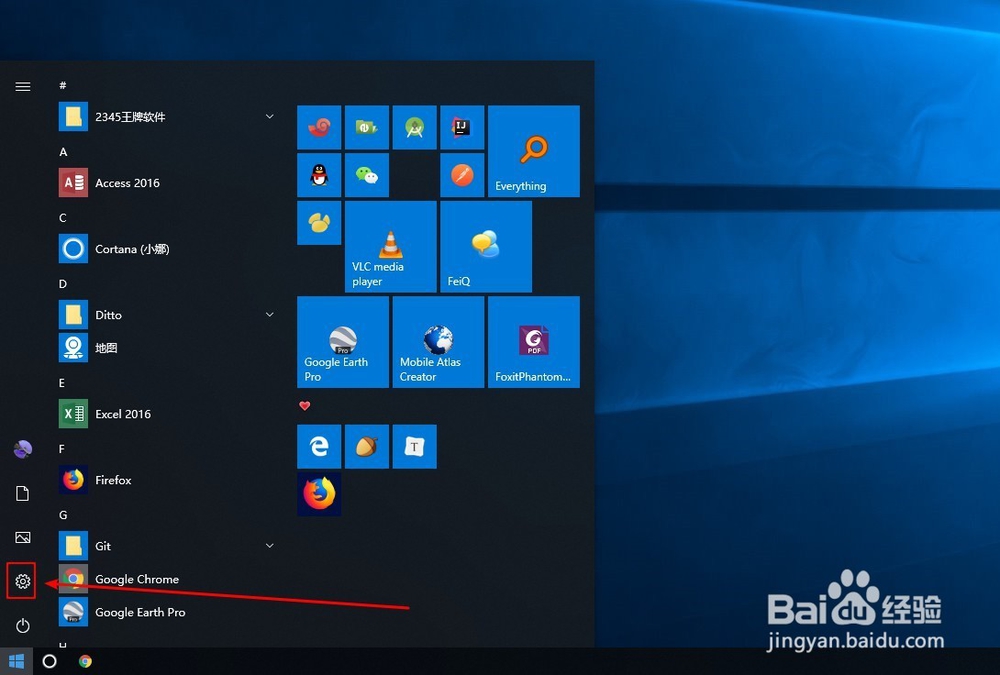Open Documents from the Start rail

(22, 493)
